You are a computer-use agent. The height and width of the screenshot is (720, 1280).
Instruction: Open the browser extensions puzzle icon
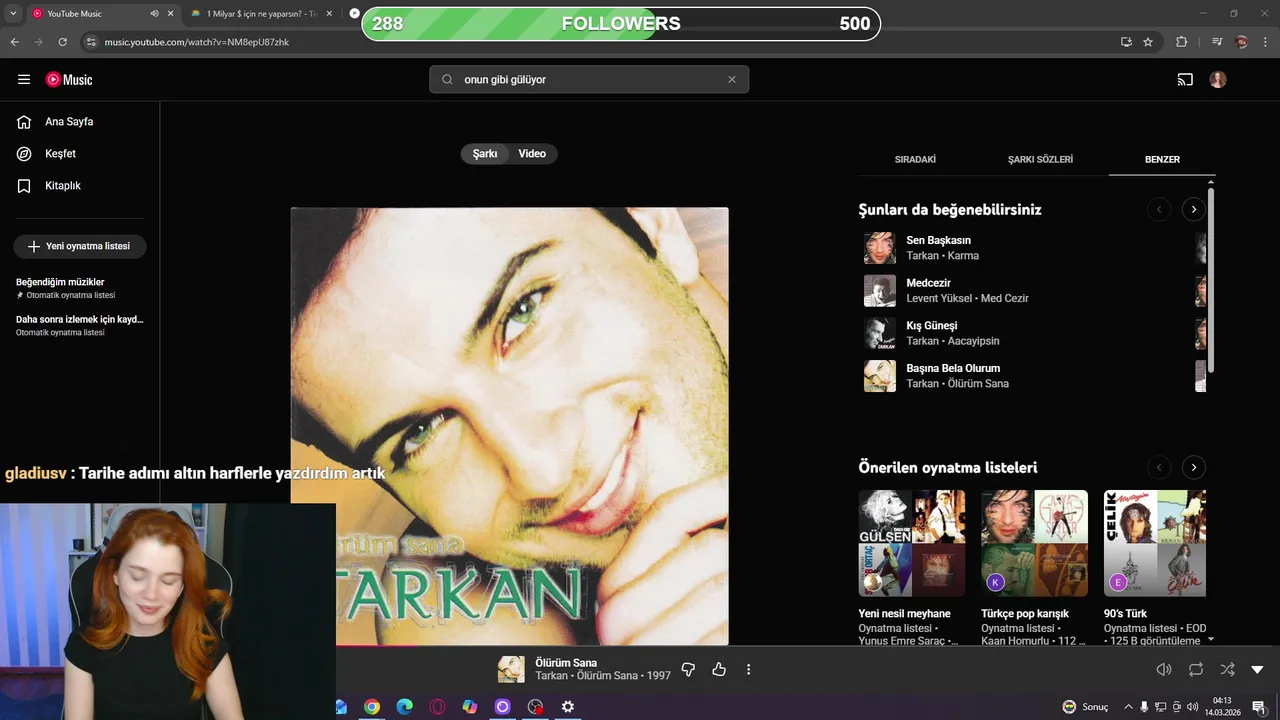[1181, 42]
